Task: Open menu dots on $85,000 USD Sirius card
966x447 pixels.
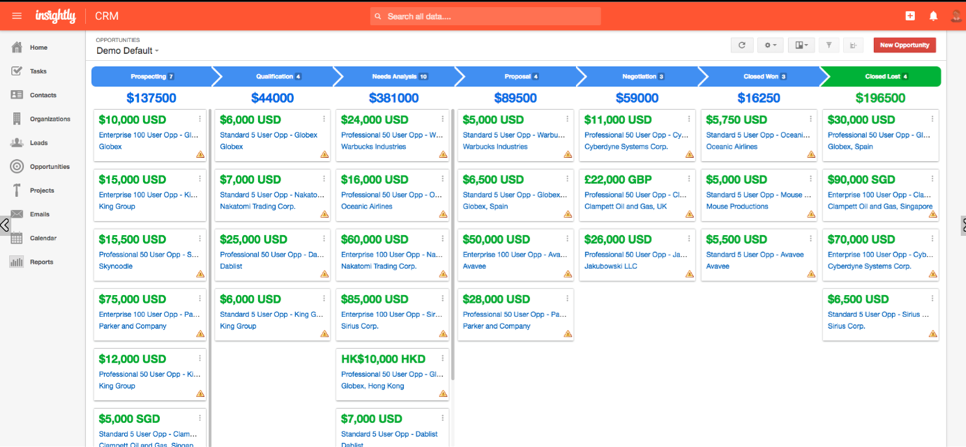Action: click(x=443, y=299)
